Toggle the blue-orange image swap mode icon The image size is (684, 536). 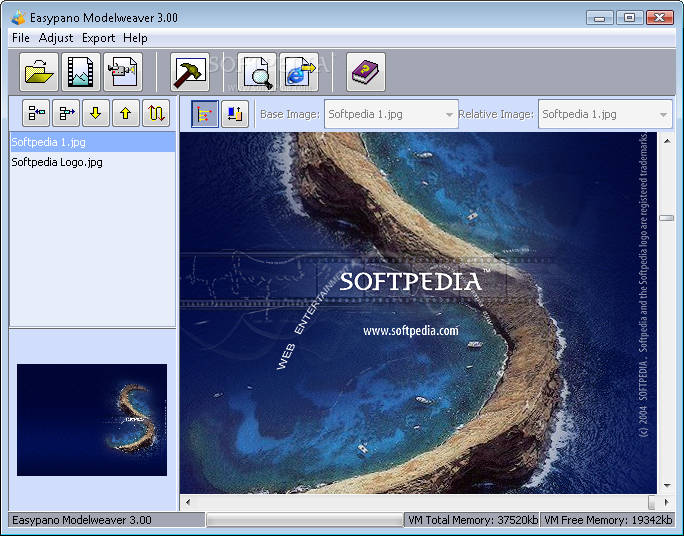(235, 114)
